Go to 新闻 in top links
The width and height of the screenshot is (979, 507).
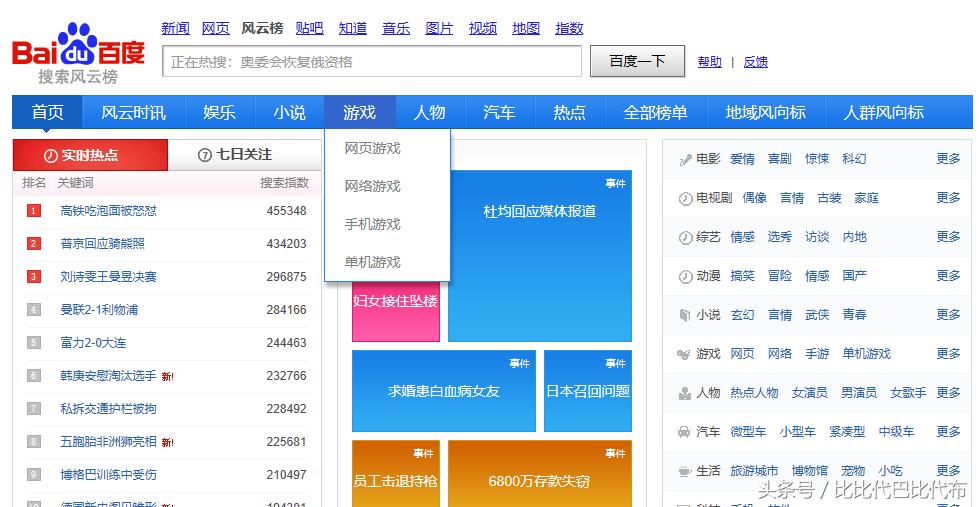[x=175, y=28]
